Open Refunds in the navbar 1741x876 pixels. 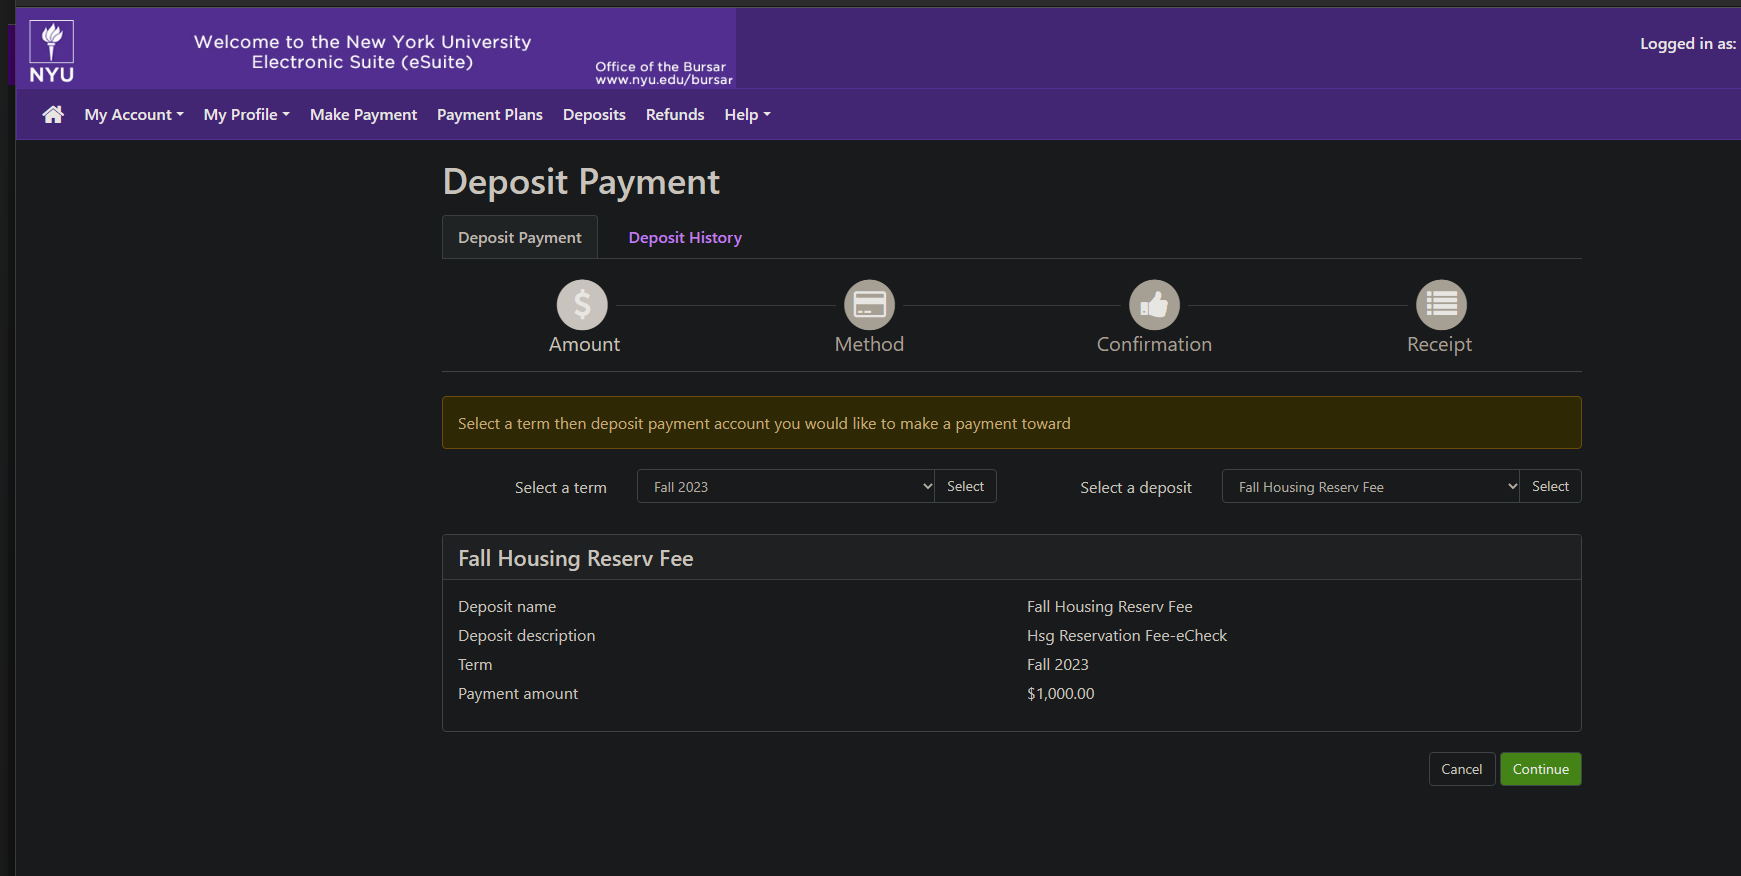[x=675, y=115]
